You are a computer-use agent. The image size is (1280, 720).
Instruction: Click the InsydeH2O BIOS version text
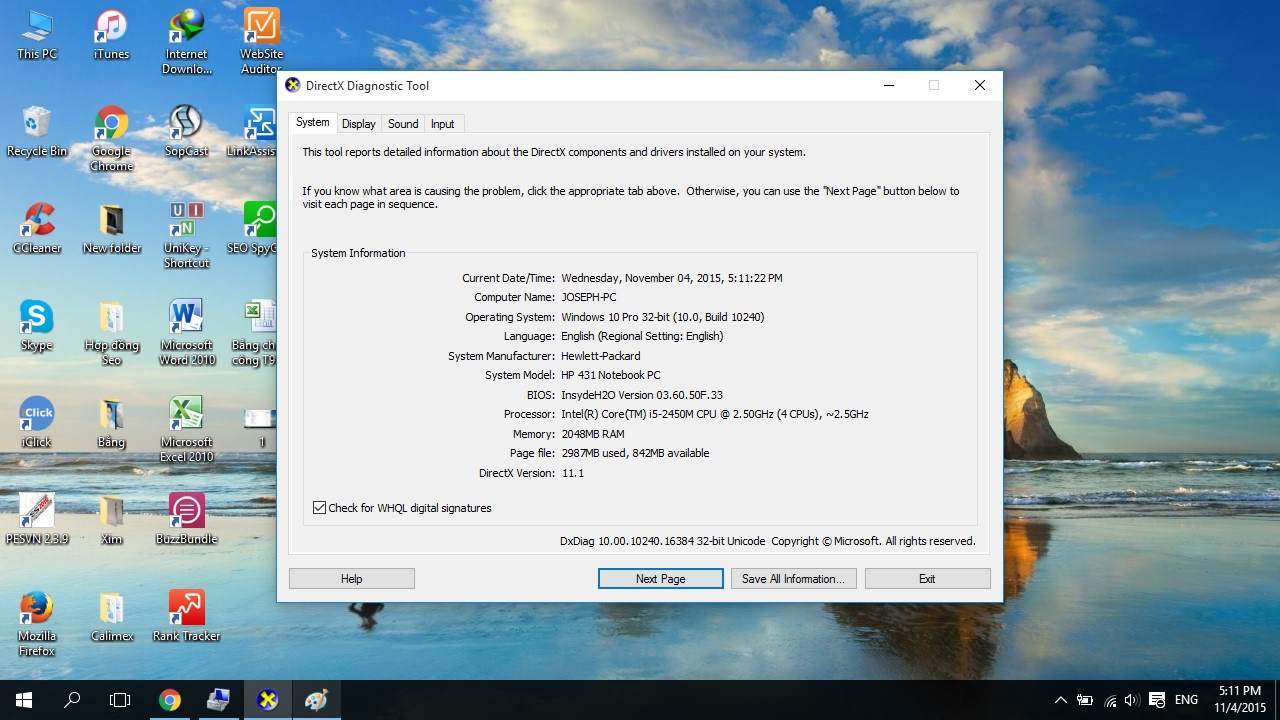tap(642, 395)
